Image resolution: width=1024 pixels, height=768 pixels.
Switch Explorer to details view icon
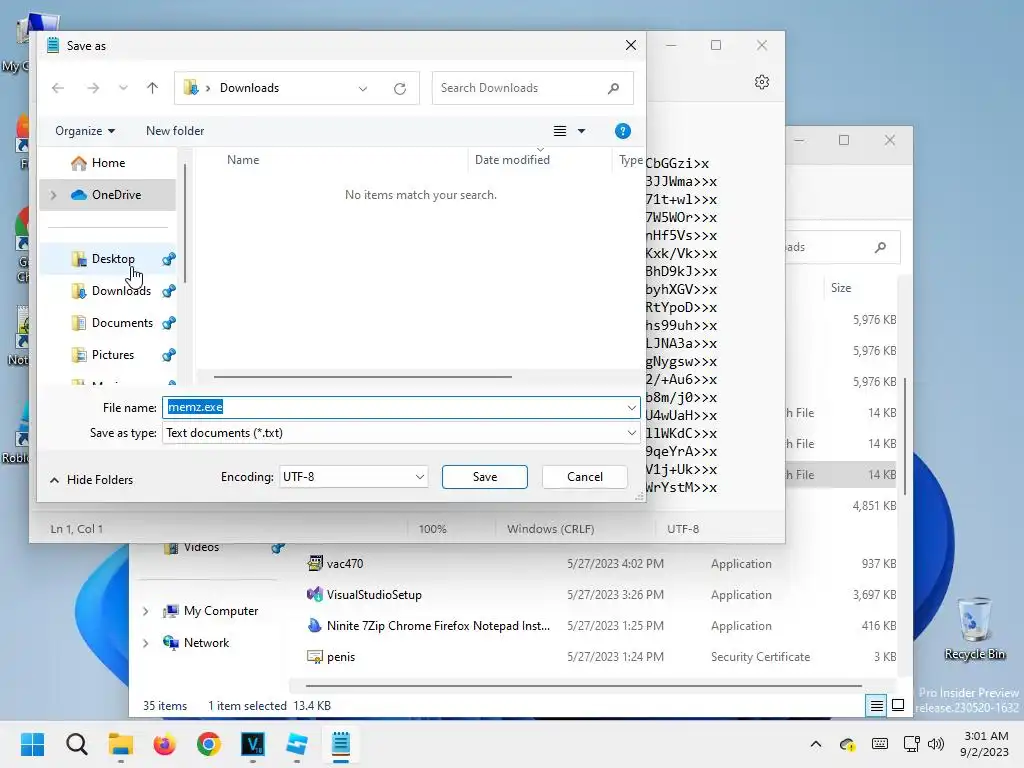pos(876,705)
